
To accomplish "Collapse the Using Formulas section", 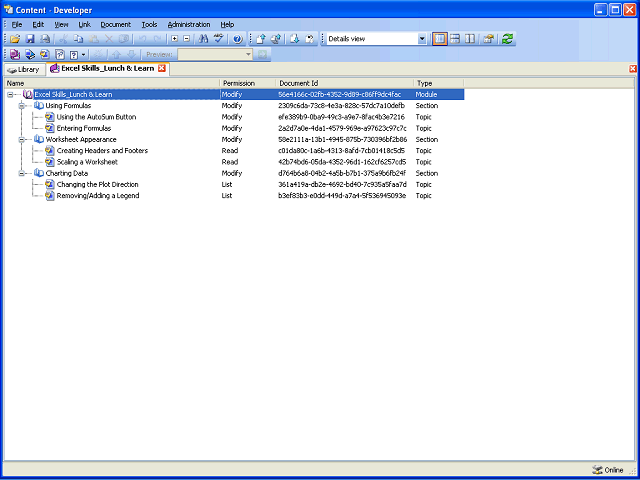I will tap(21, 106).
